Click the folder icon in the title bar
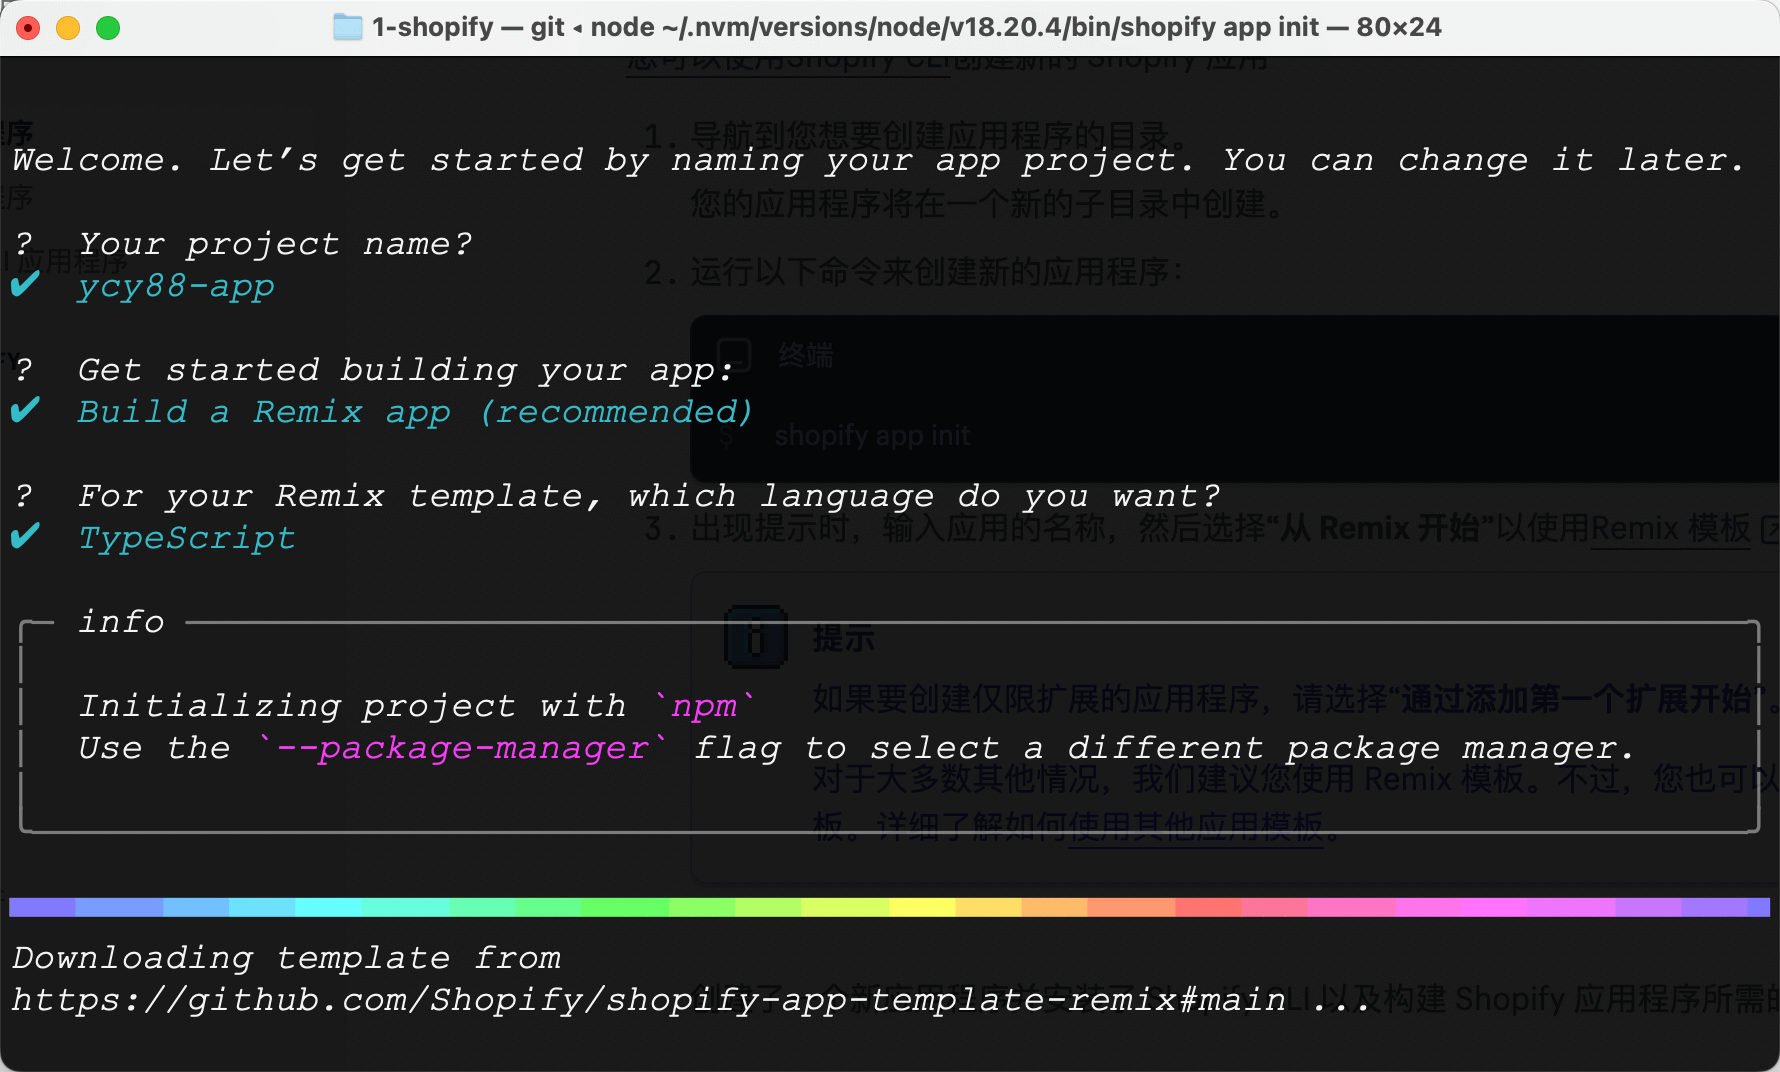 click(347, 27)
